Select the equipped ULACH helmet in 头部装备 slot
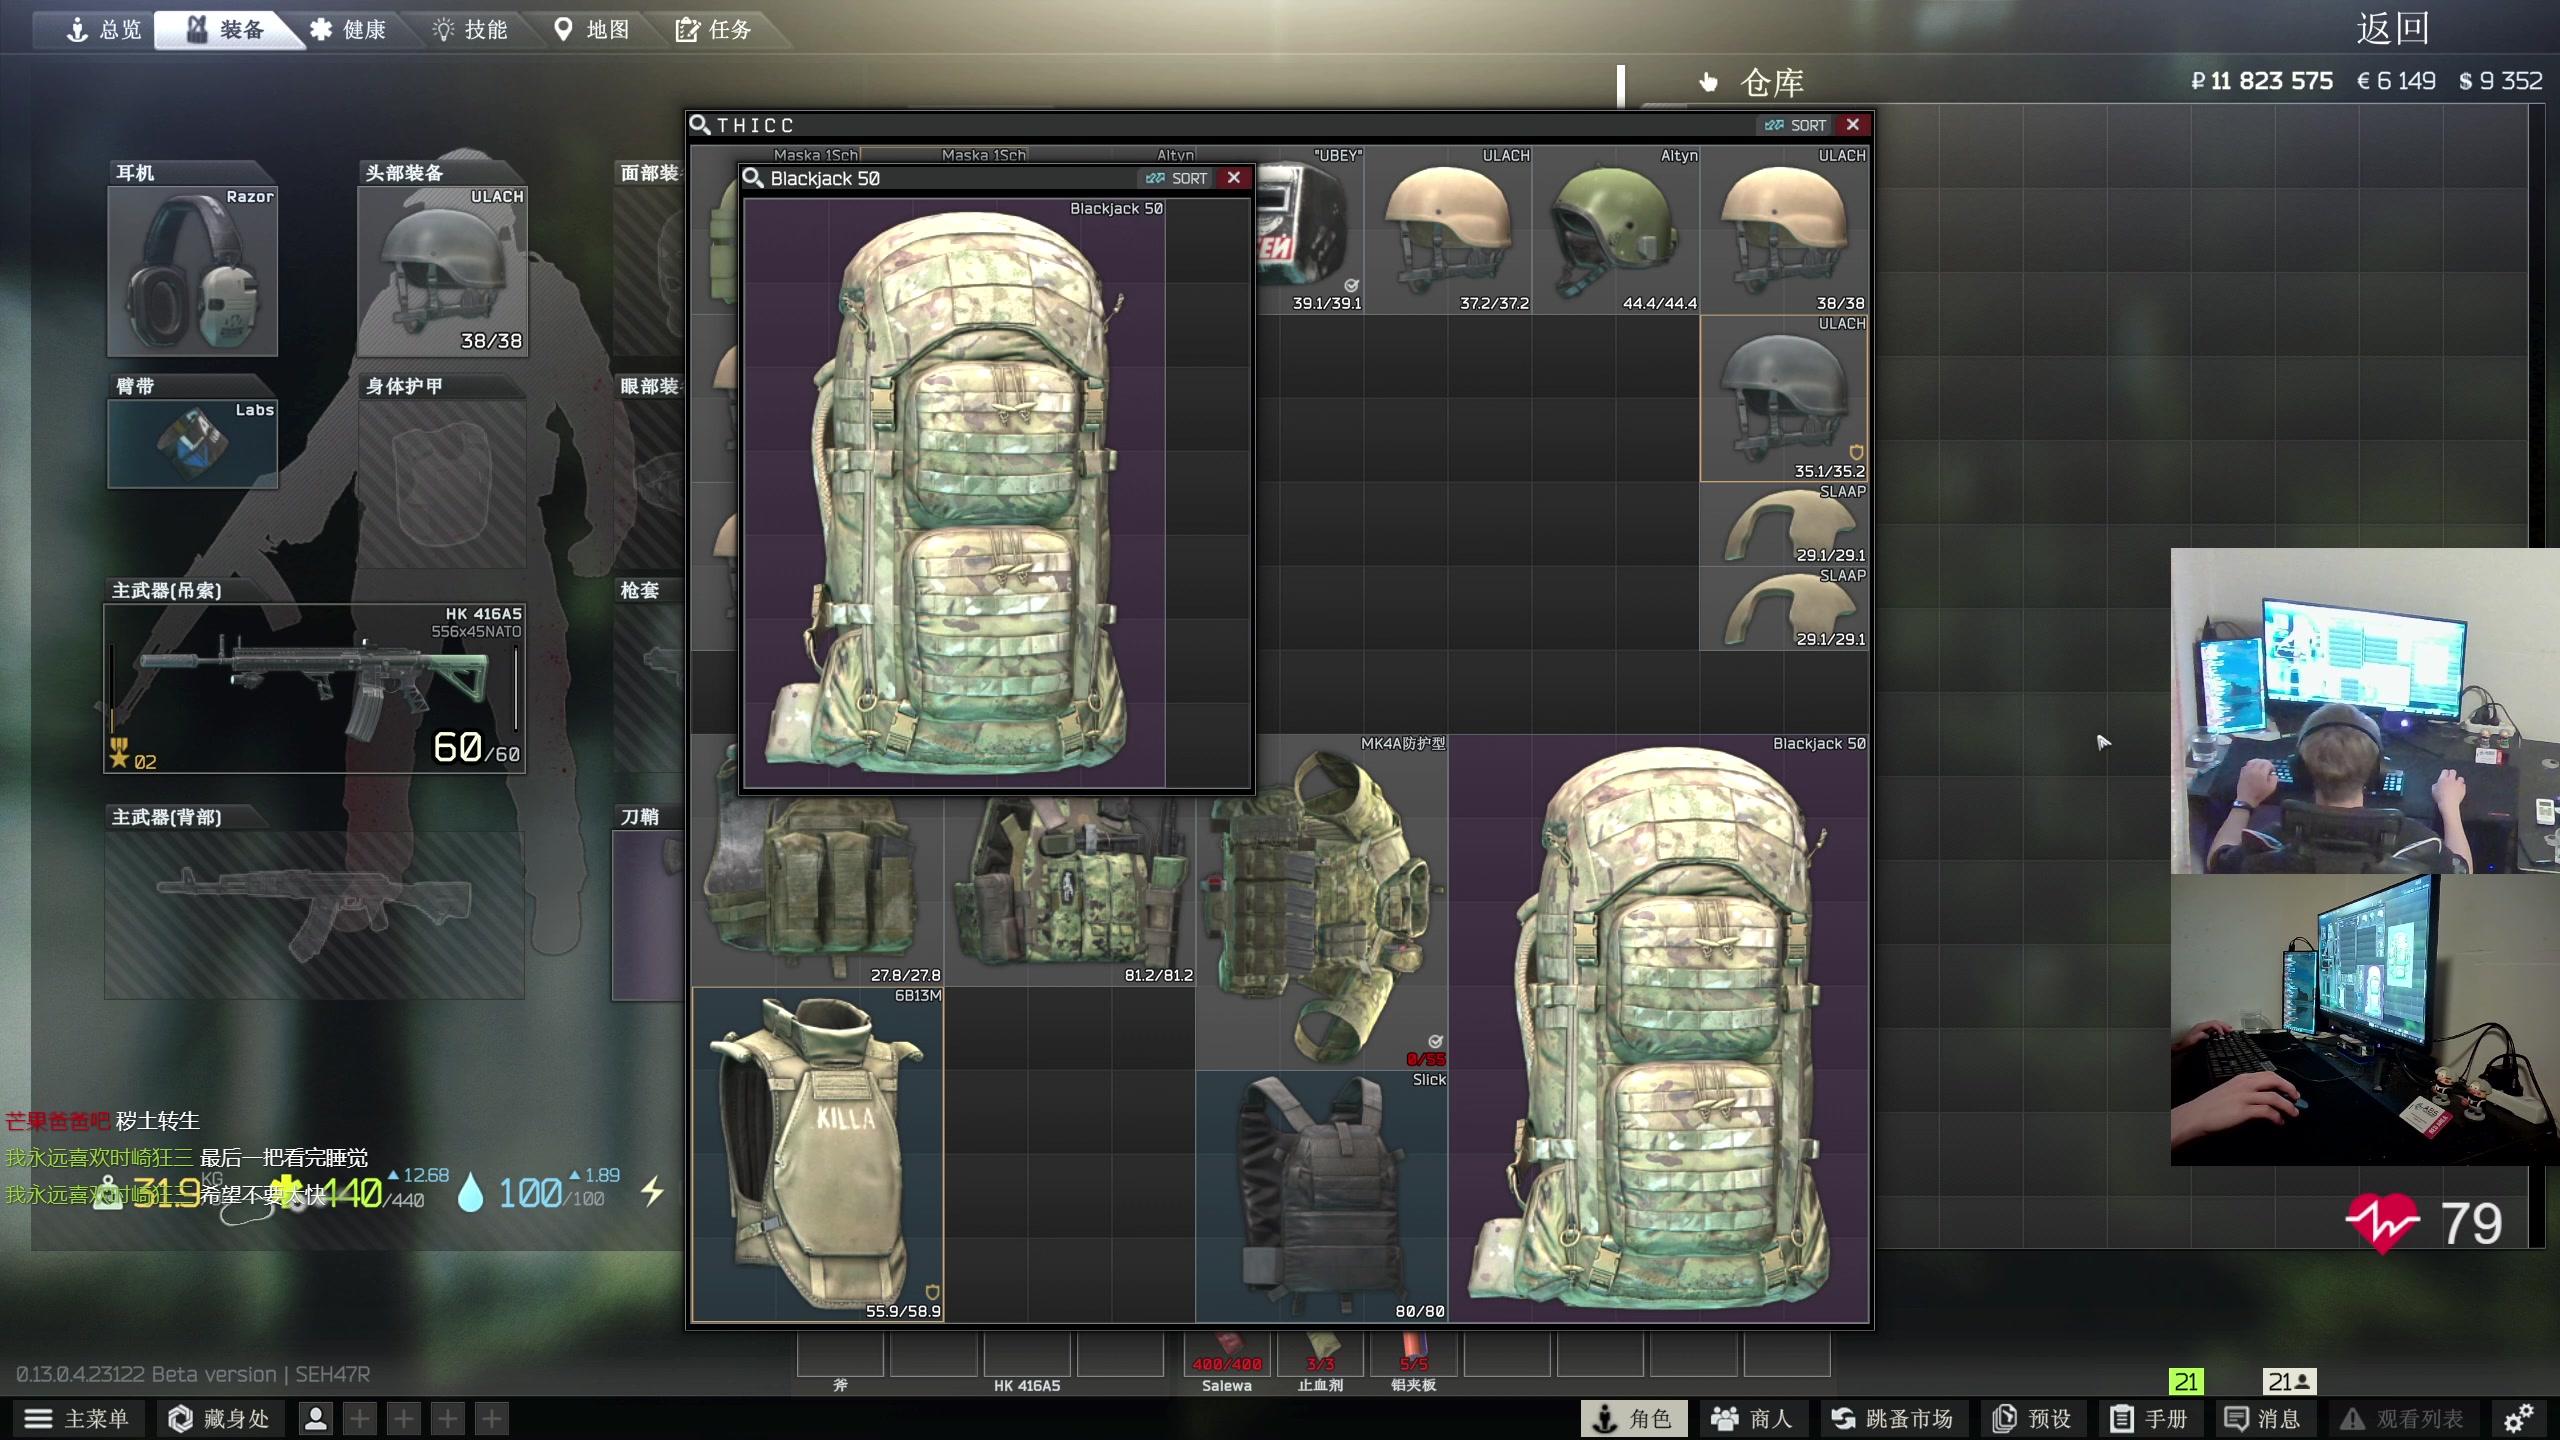The height and width of the screenshot is (1440, 2560). (442, 271)
